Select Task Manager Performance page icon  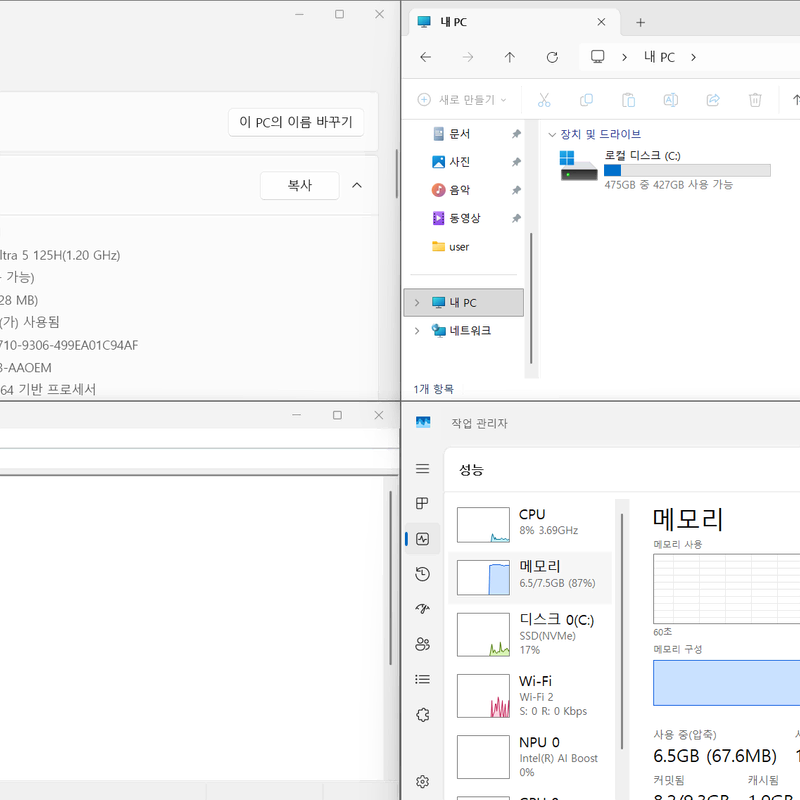[x=422, y=539]
